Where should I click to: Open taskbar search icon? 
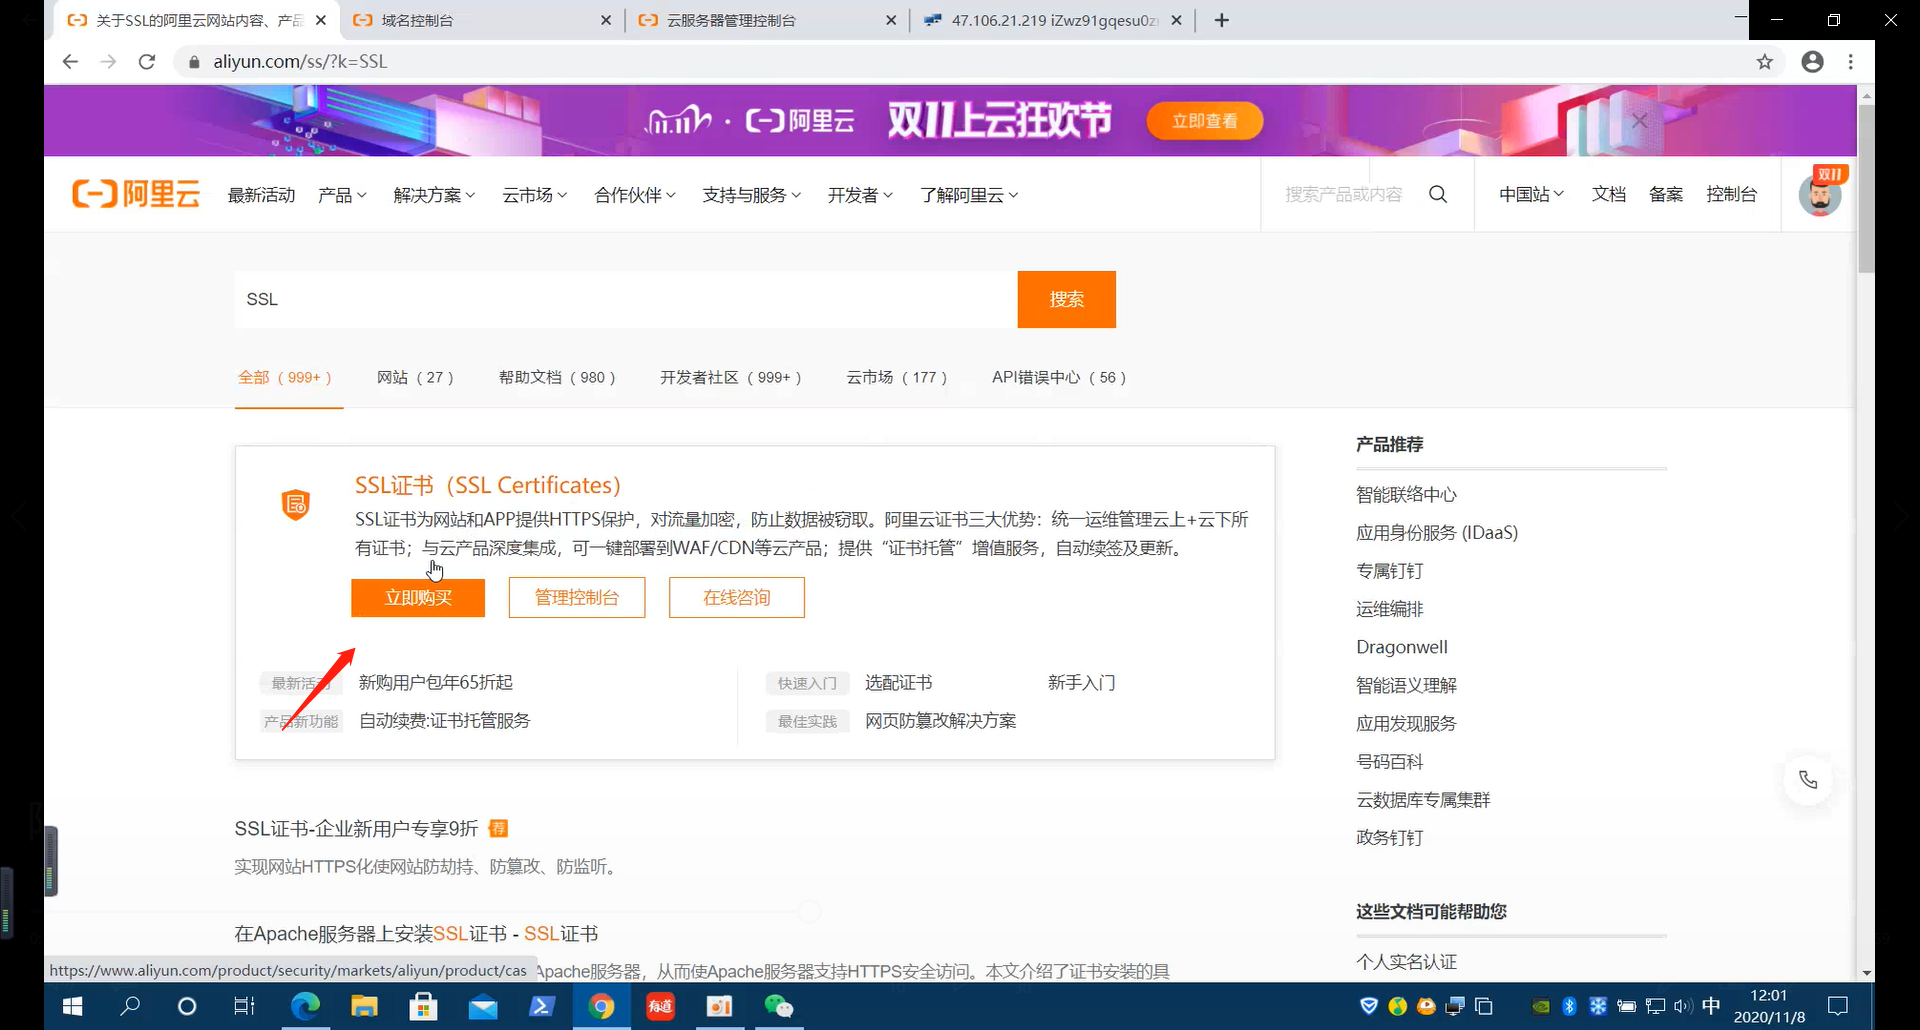point(130,1006)
